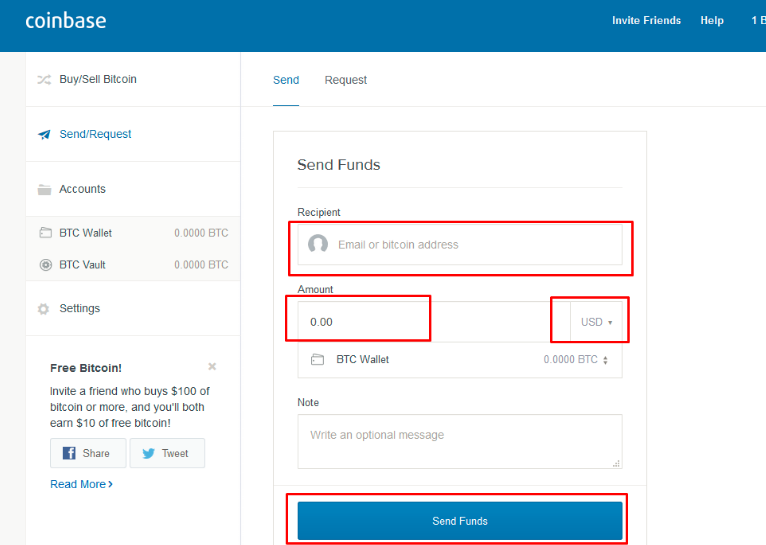Click the Accounts folder icon
This screenshot has height=545, width=766.
pyautogui.click(x=44, y=189)
